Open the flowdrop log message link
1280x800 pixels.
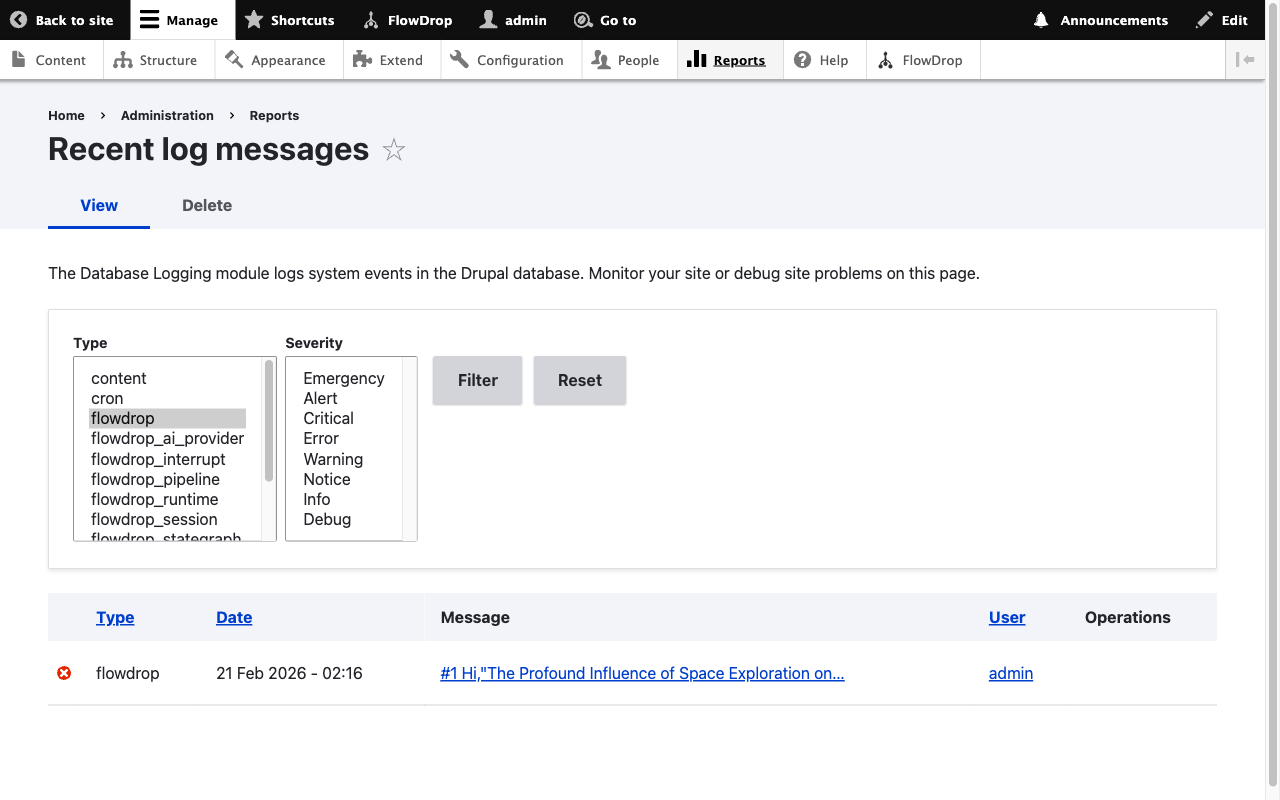[642, 673]
